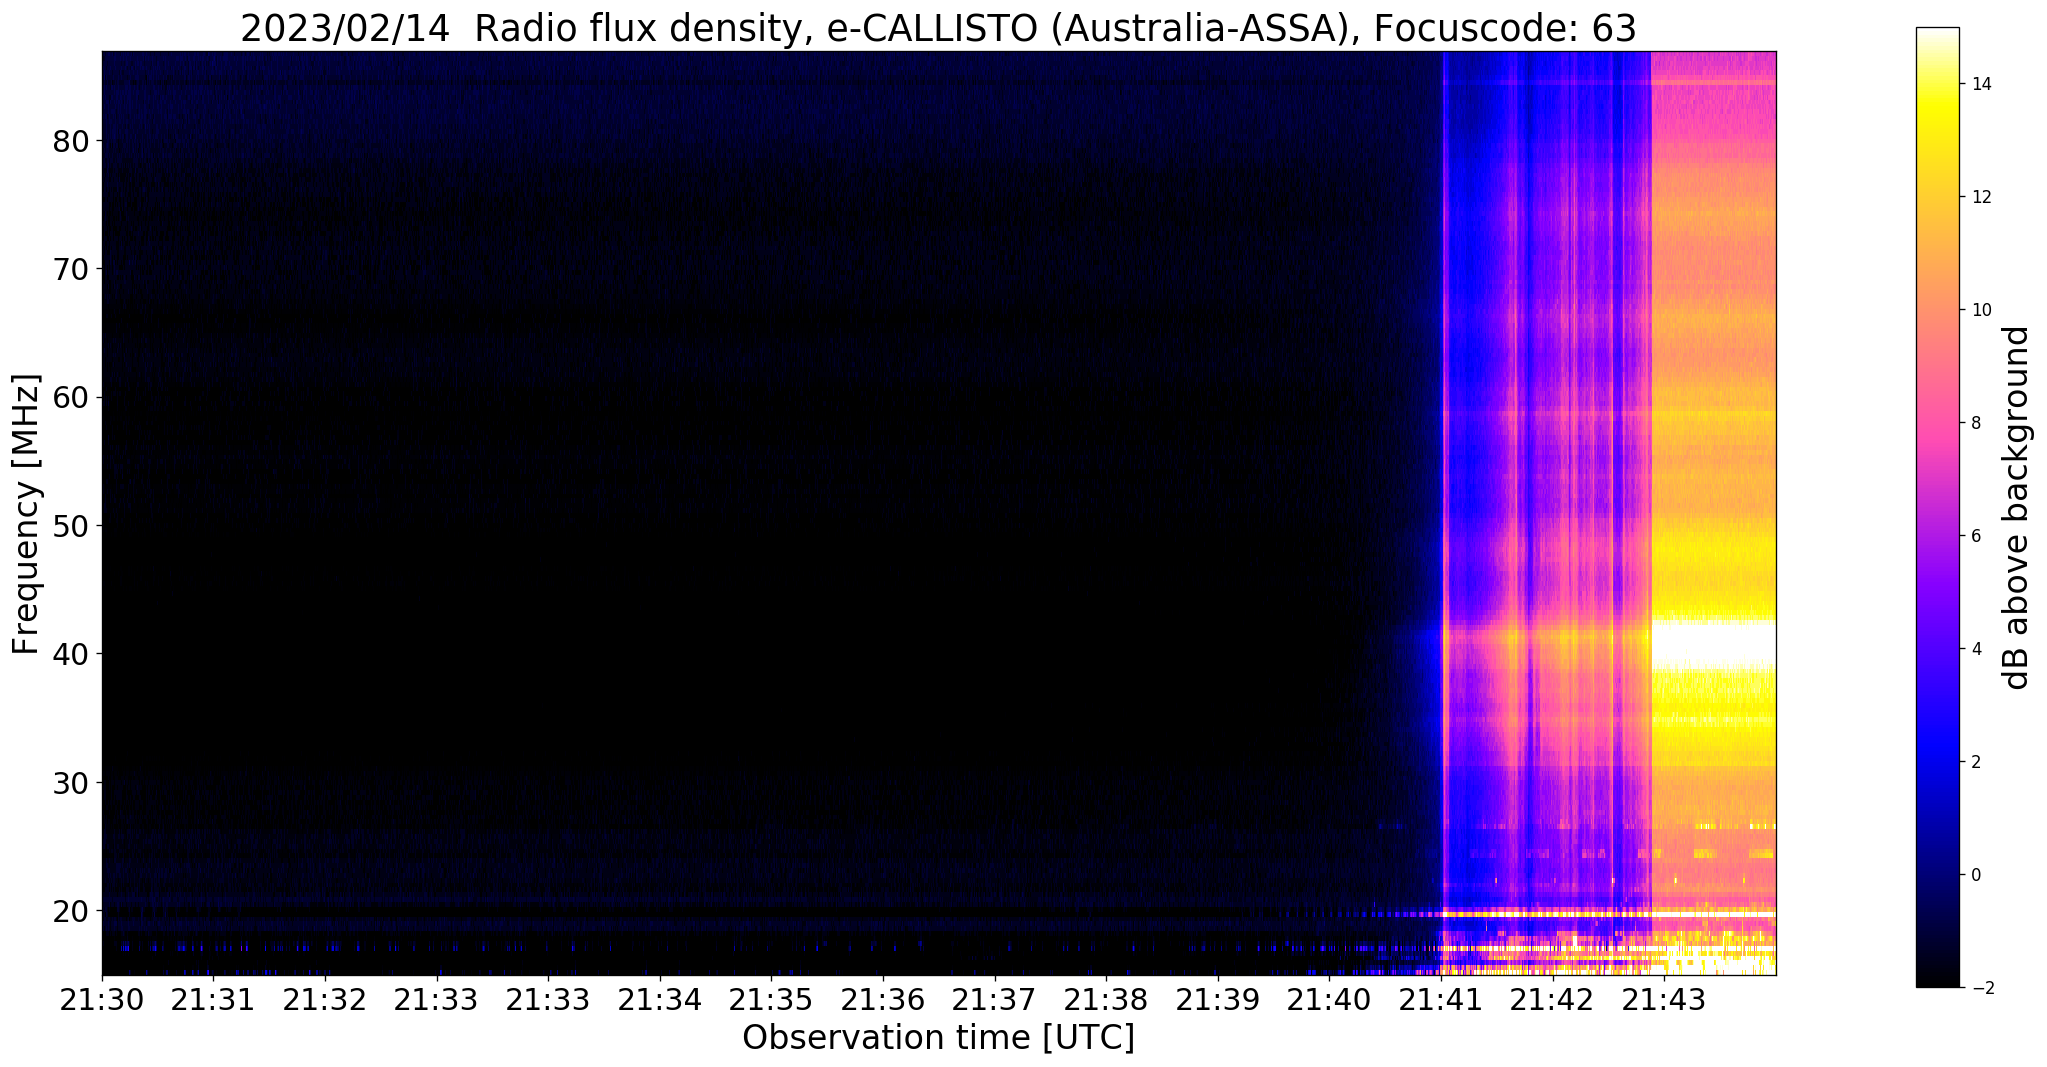Select the 70 MHz y-axis tick label
This screenshot has width=2047, height=1067.
[71, 269]
